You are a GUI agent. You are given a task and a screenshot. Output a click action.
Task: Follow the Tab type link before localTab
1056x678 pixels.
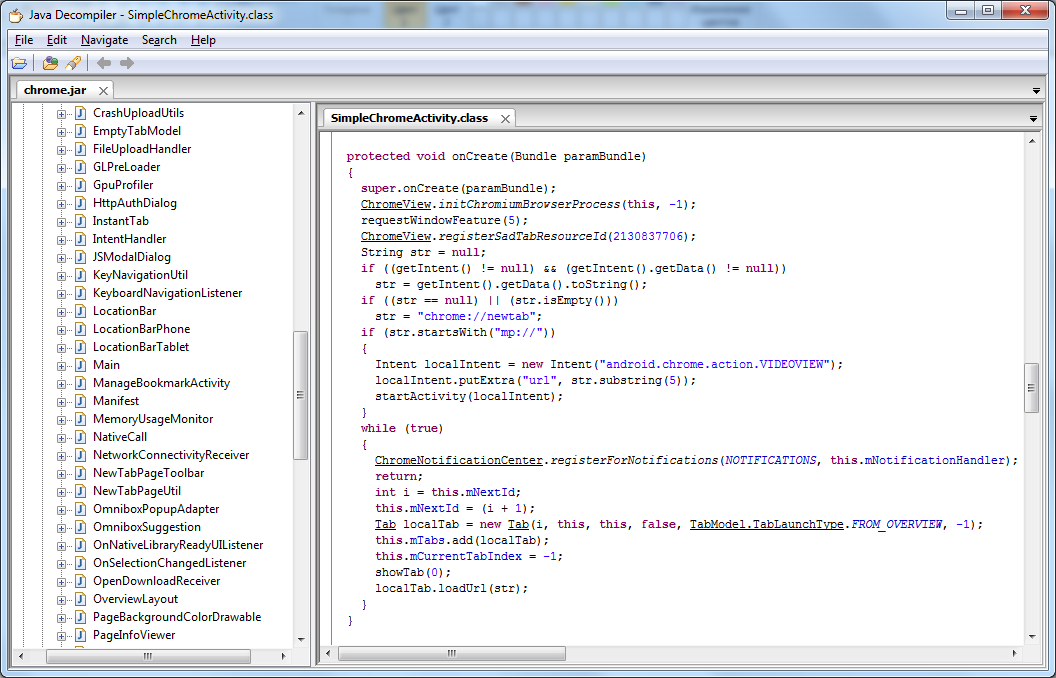point(385,524)
